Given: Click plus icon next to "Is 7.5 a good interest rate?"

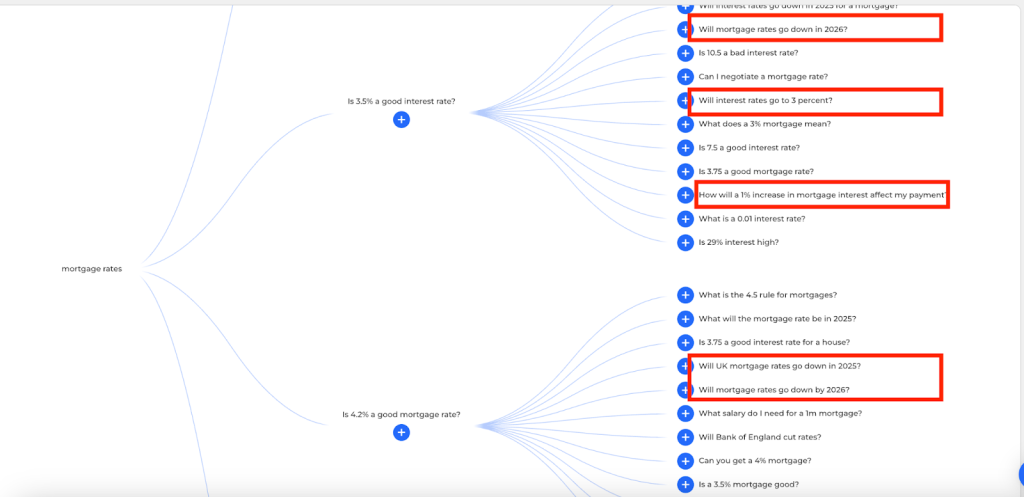Looking at the screenshot, I should tap(685, 148).
